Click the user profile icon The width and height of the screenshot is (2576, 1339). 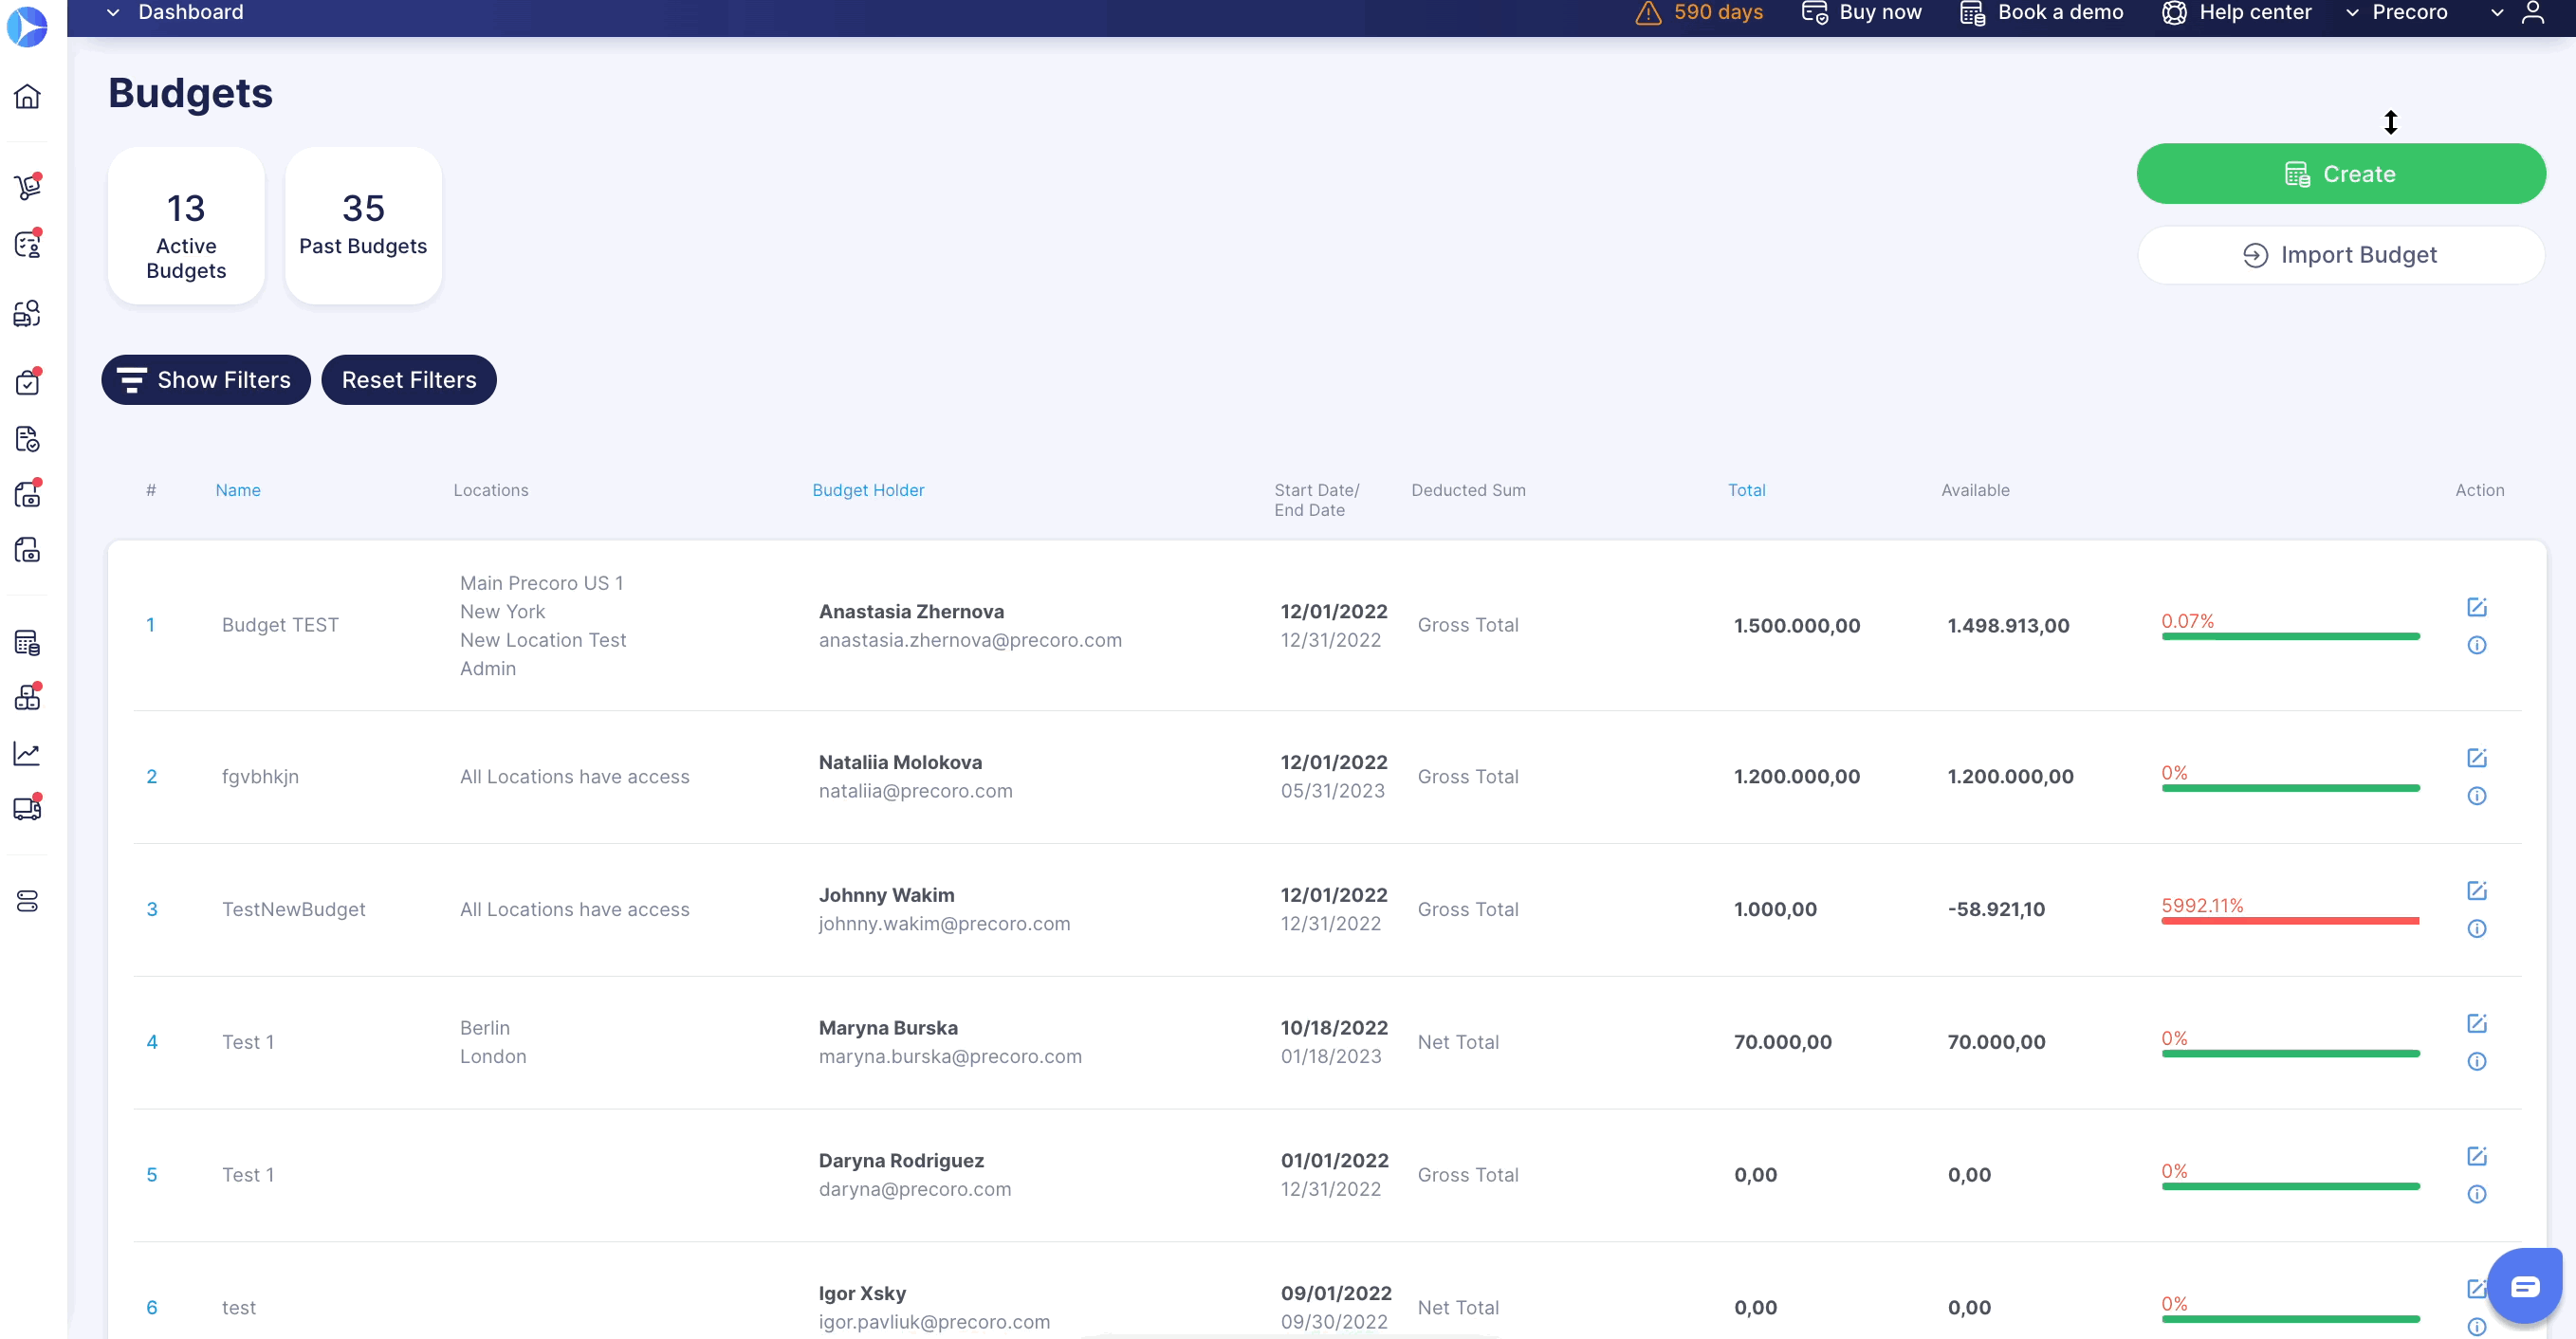click(x=2533, y=12)
